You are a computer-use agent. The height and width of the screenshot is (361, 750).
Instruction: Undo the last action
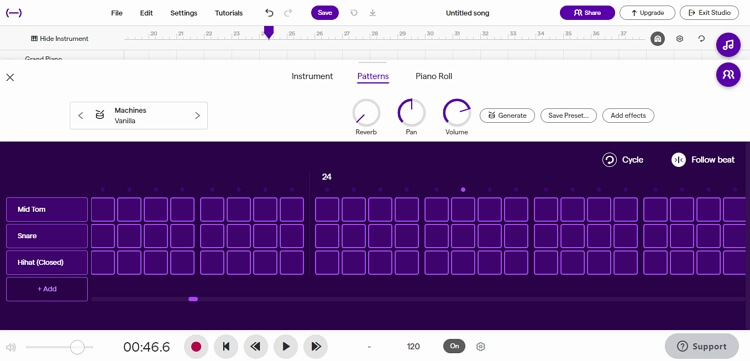pos(269,13)
